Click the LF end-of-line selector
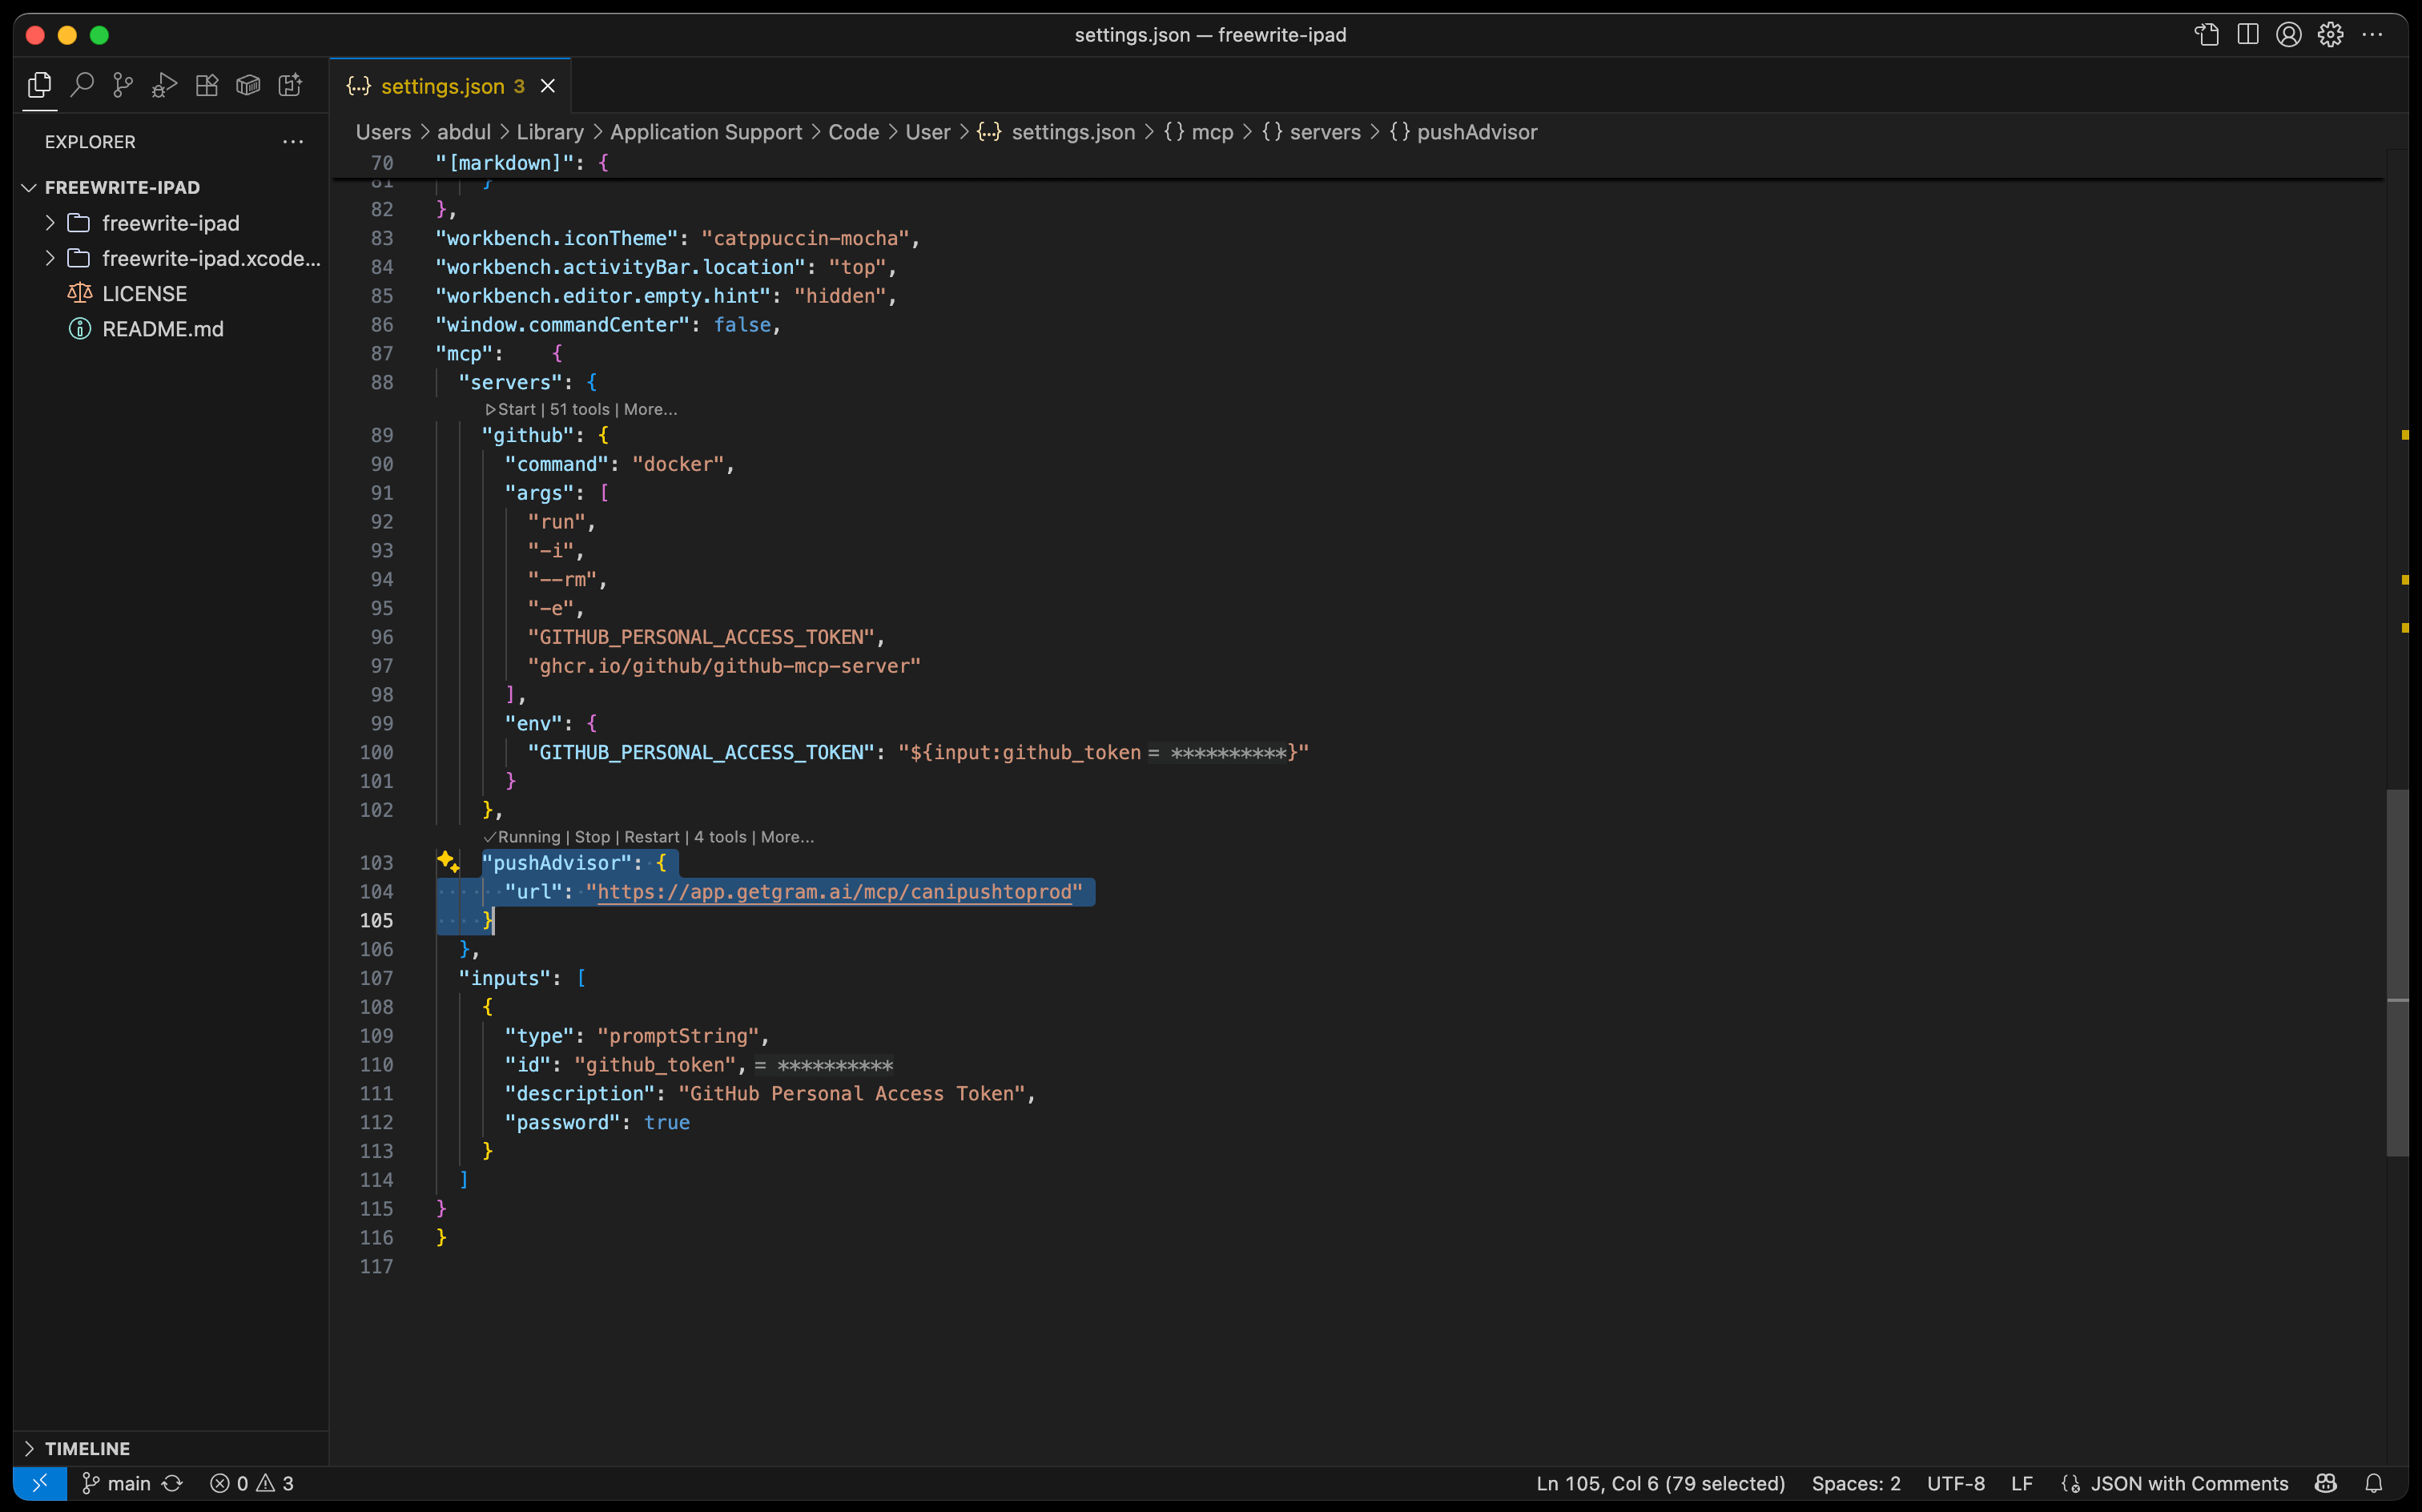 click(x=2022, y=1484)
